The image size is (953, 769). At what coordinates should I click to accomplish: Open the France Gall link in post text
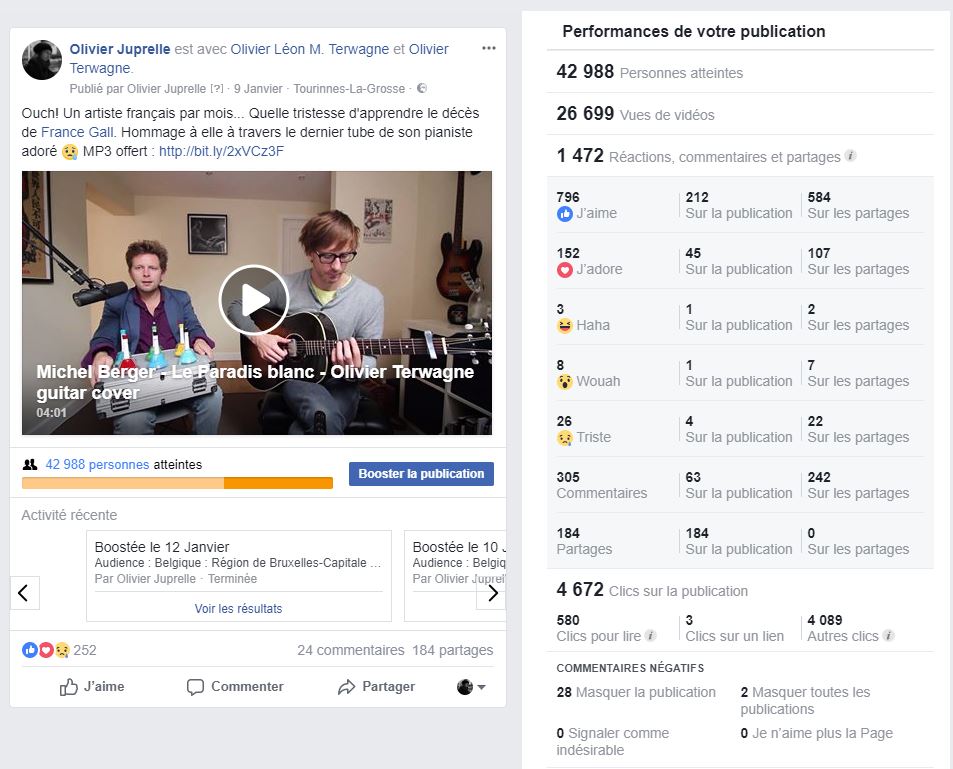78,132
